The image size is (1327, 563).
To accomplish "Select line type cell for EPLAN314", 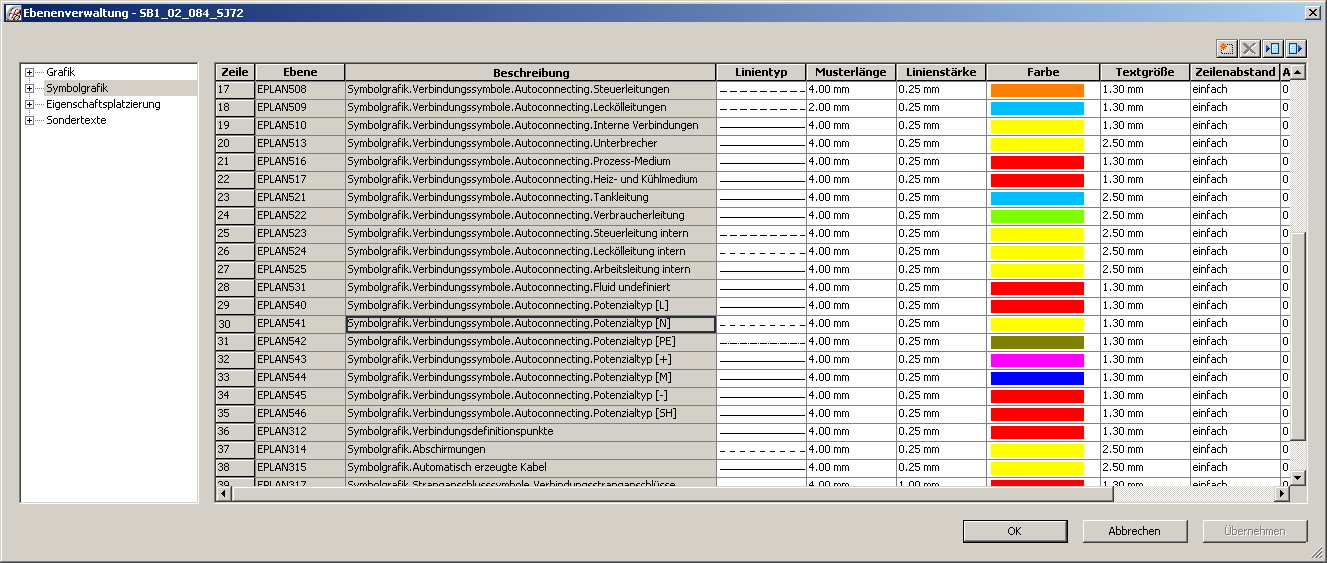I will 761,450.
